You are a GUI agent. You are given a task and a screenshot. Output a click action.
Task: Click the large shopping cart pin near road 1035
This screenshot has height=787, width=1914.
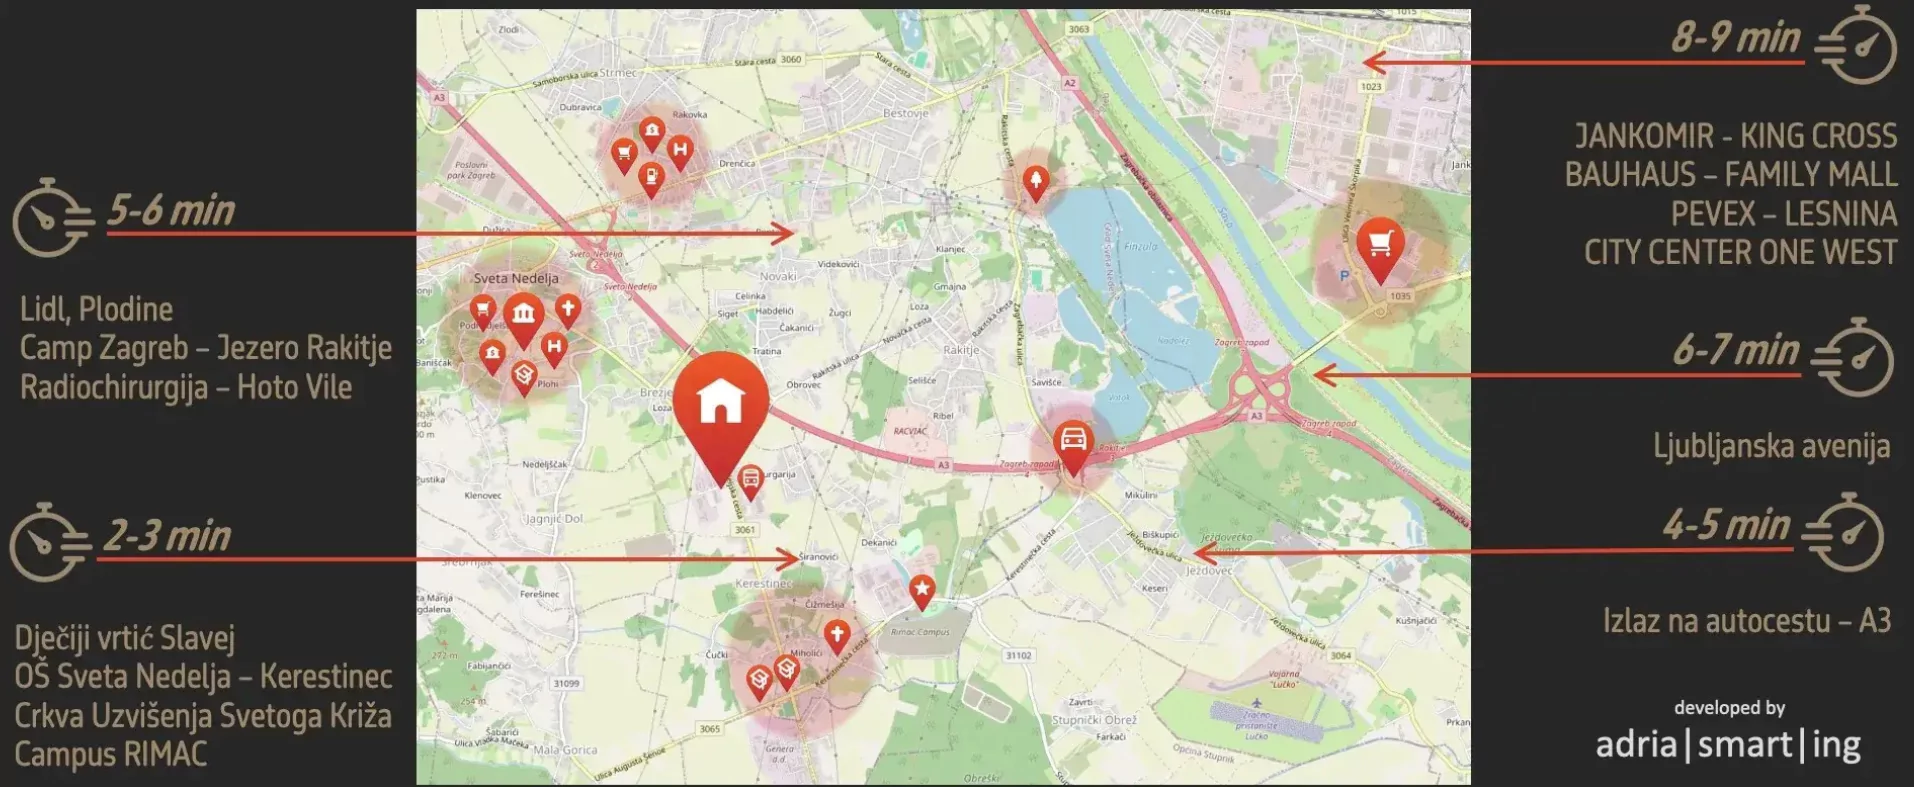click(1380, 249)
